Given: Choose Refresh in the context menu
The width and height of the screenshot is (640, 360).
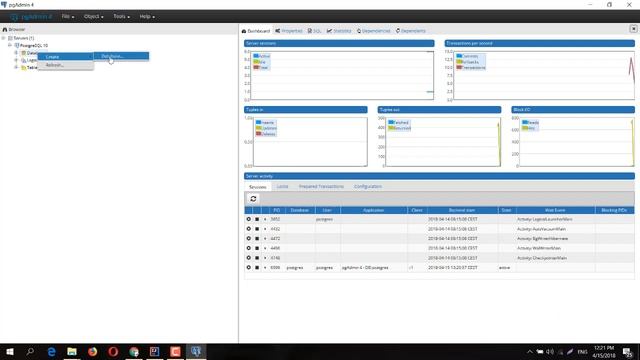Looking at the screenshot, I should coord(65,65).
